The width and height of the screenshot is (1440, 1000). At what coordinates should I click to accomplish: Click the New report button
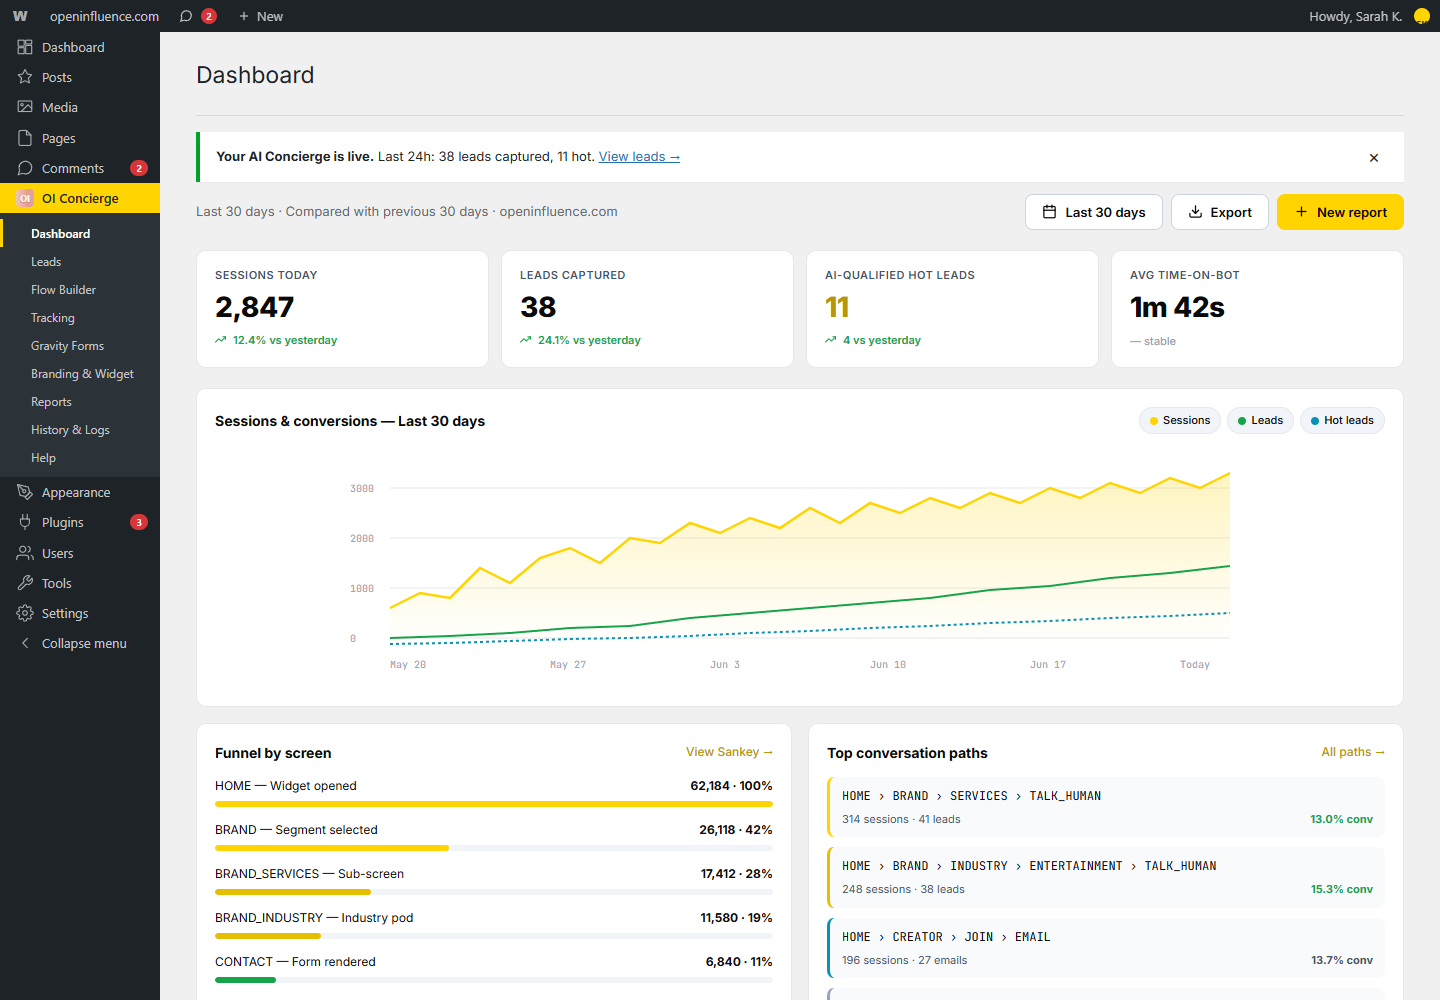click(1340, 212)
